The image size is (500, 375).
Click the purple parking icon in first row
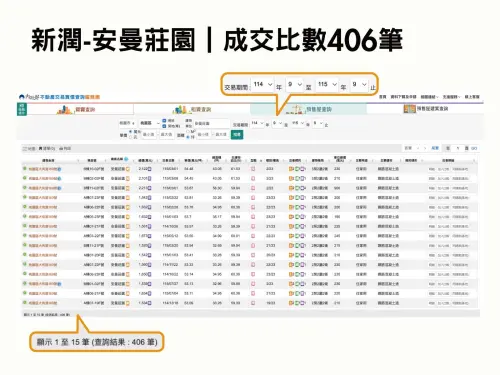coord(303,169)
